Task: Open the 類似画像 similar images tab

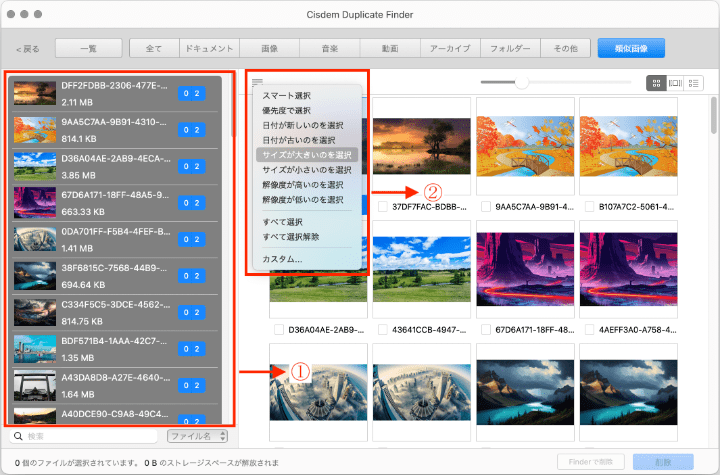Action: 631,48
